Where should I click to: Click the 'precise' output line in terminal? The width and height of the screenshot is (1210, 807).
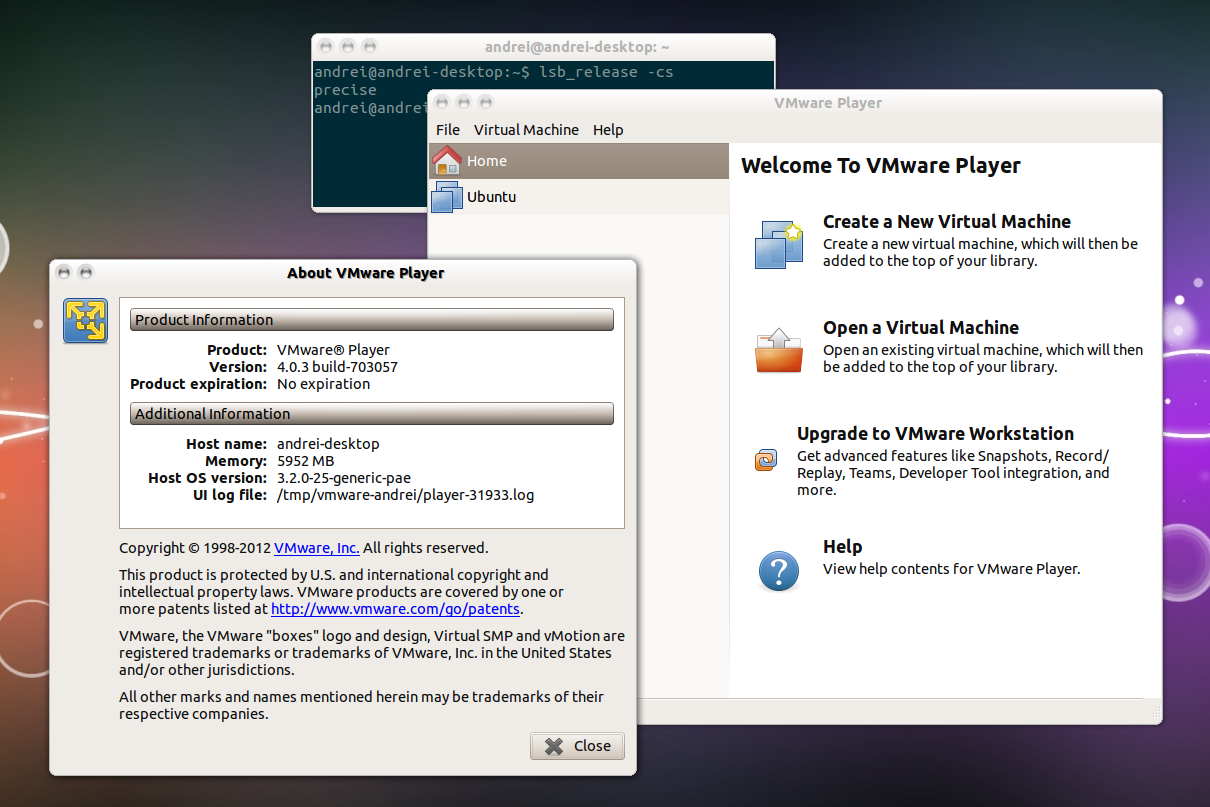click(345, 90)
